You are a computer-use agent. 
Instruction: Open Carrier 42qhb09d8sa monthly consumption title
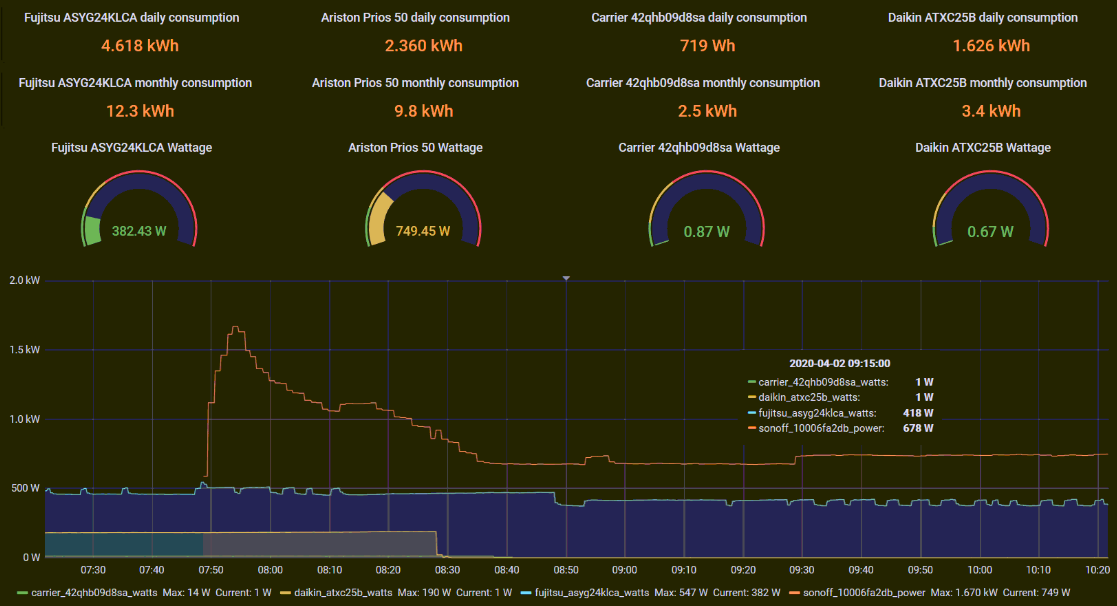(702, 83)
